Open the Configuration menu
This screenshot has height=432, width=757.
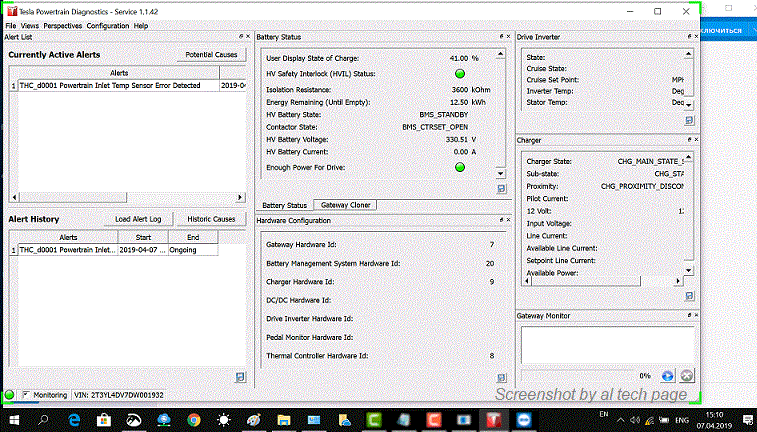[x=107, y=25]
